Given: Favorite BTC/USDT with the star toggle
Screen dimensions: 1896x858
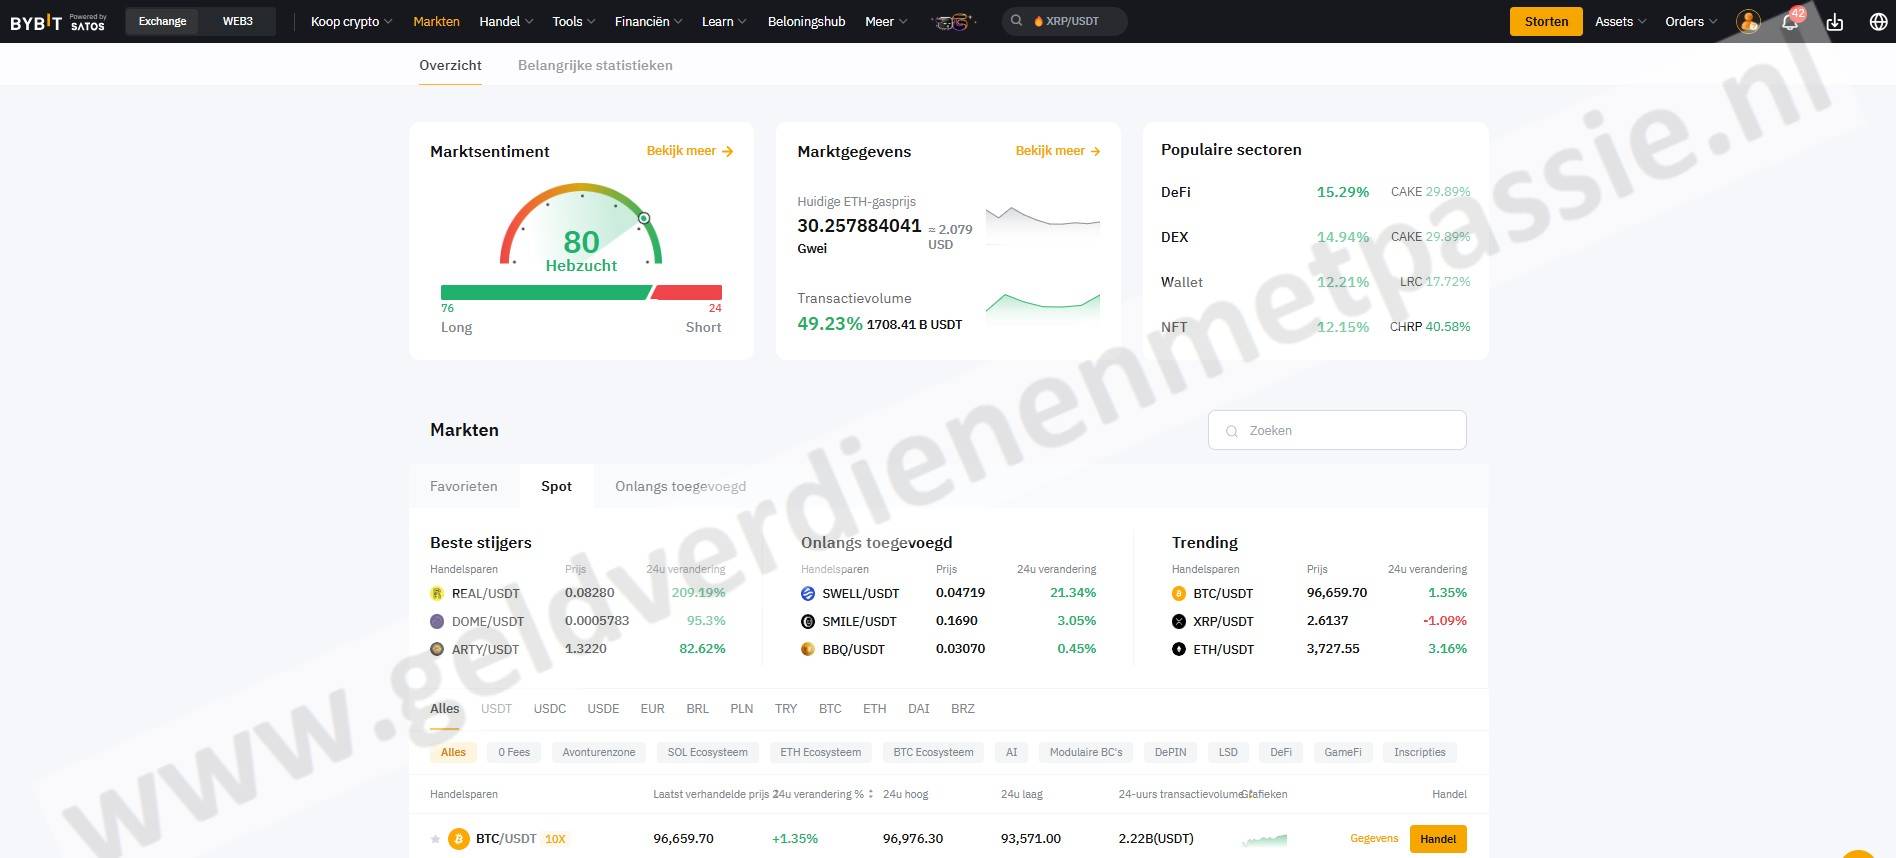Looking at the screenshot, I should (x=435, y=839).
